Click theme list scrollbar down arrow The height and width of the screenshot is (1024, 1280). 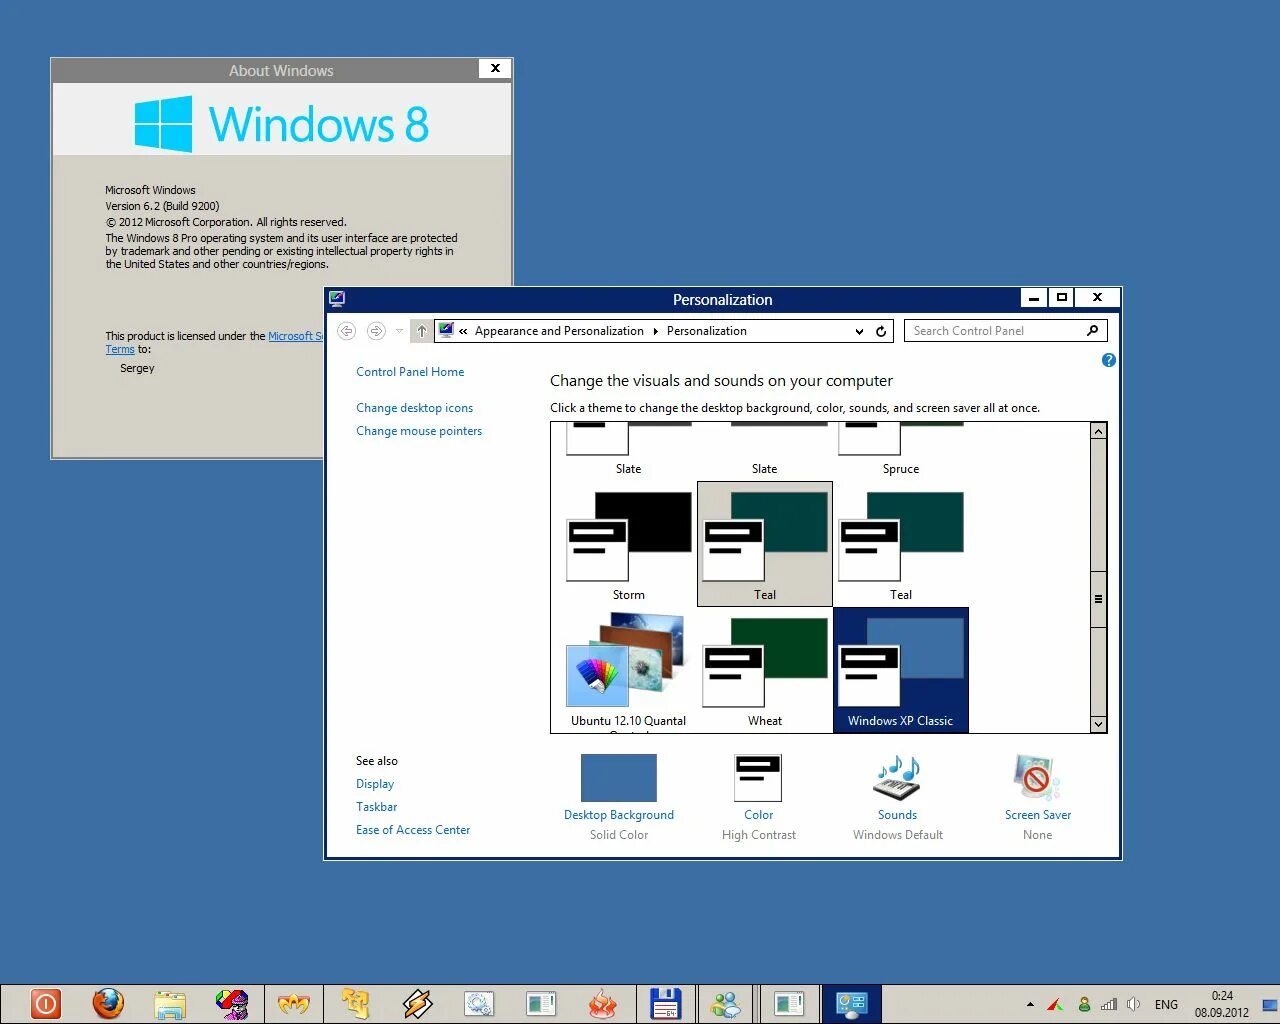(1098, 724)
